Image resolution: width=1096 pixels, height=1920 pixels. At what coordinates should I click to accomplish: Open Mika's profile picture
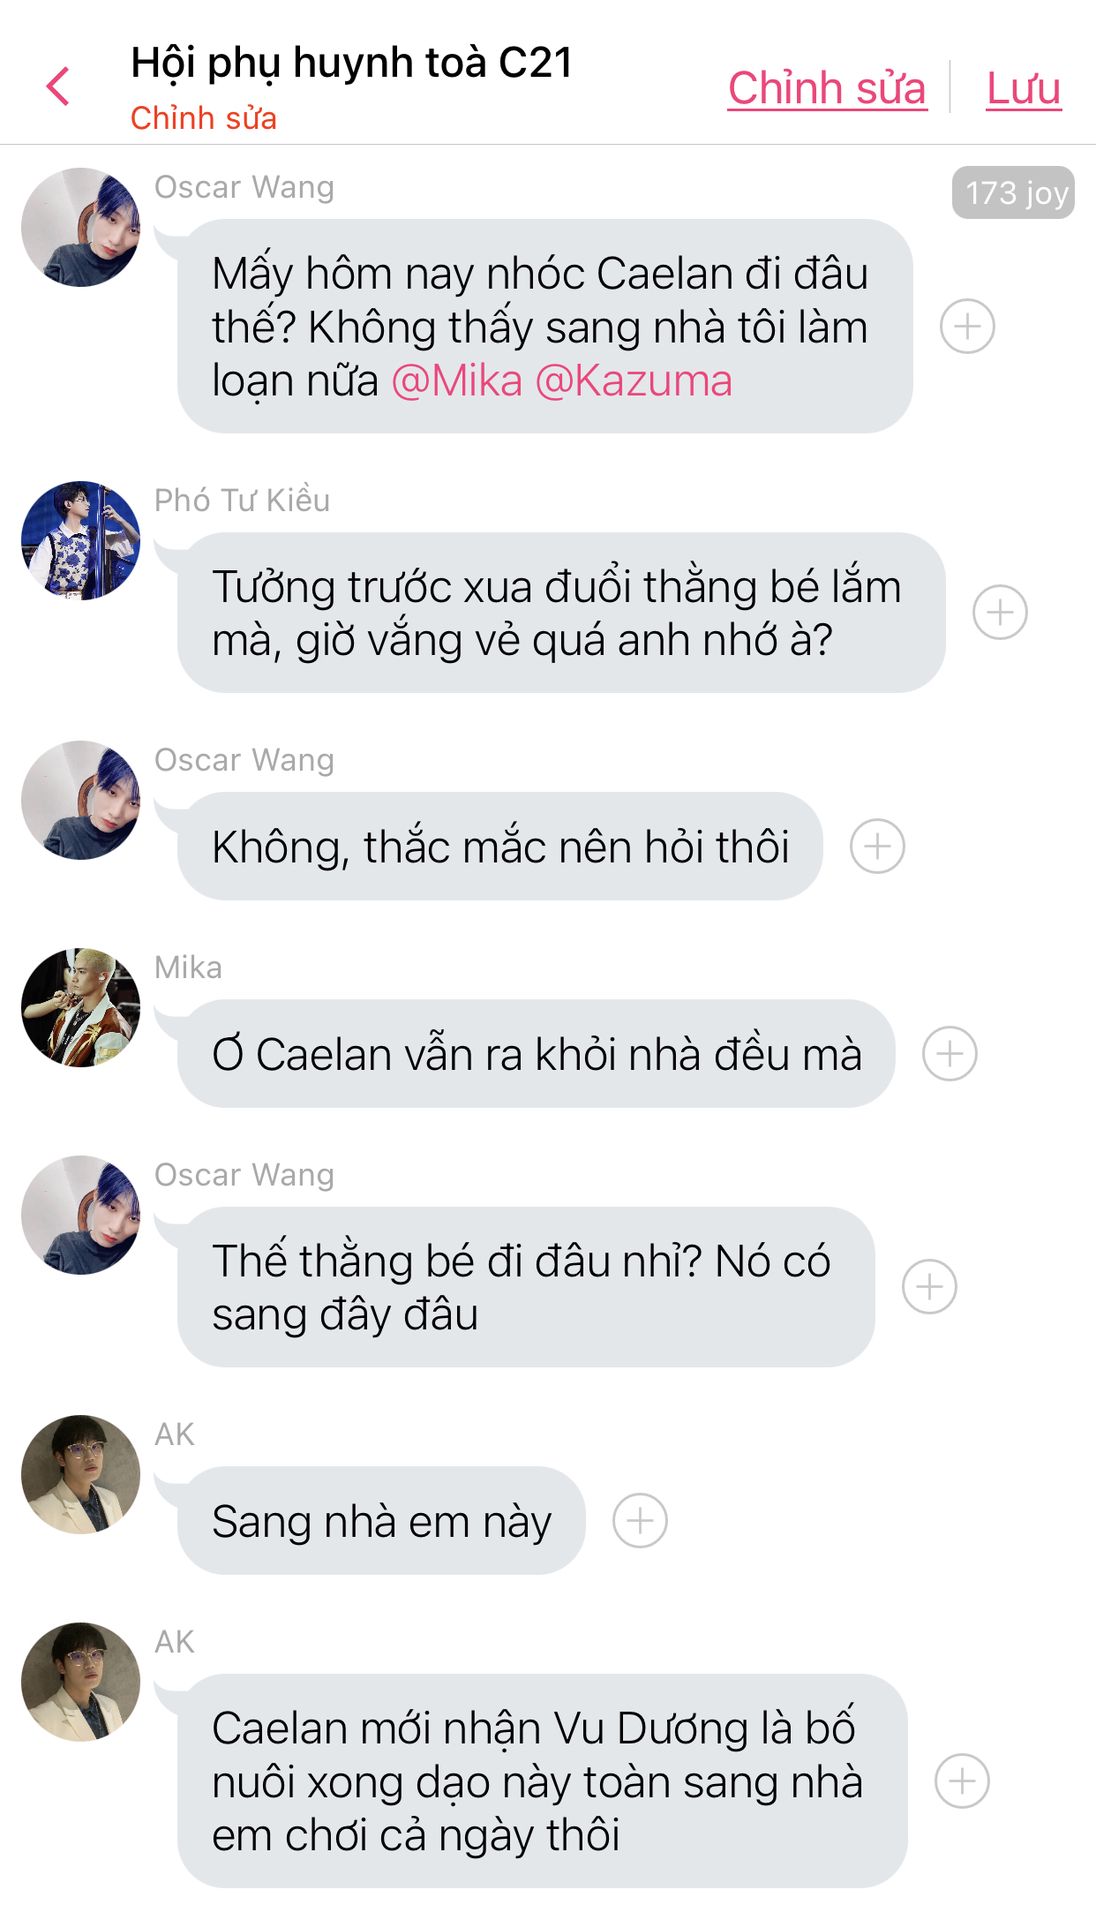coord(81,1007)
